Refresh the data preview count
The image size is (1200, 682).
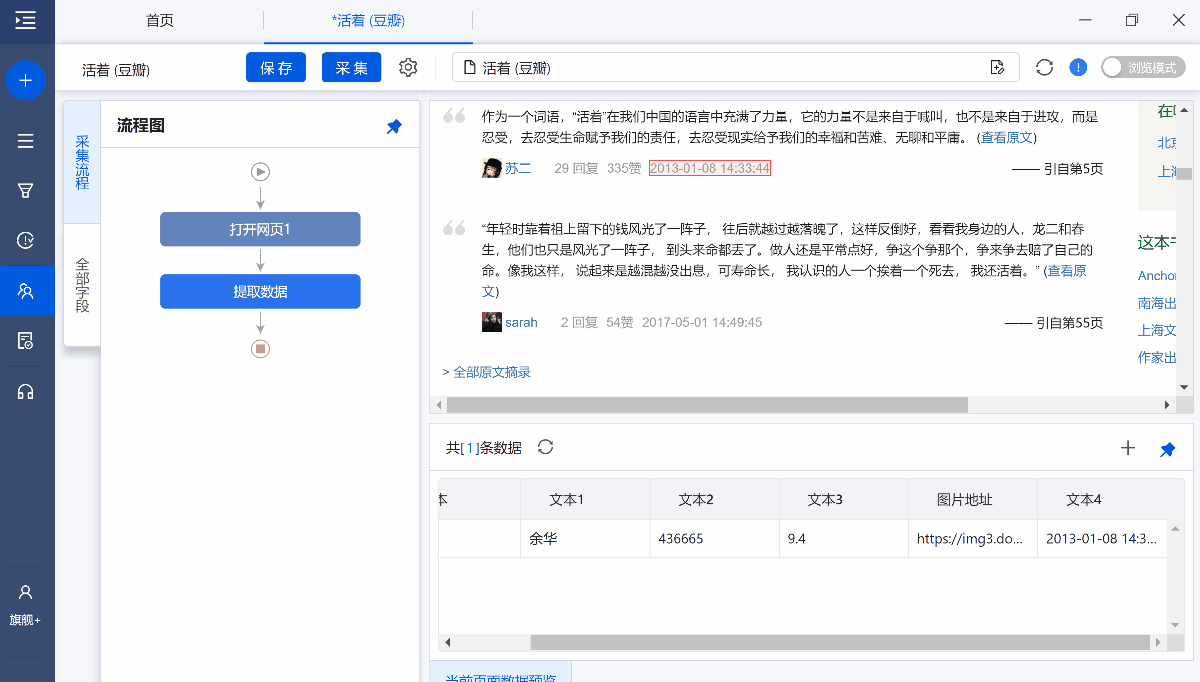pyautogui.click(x=545, y=447)
